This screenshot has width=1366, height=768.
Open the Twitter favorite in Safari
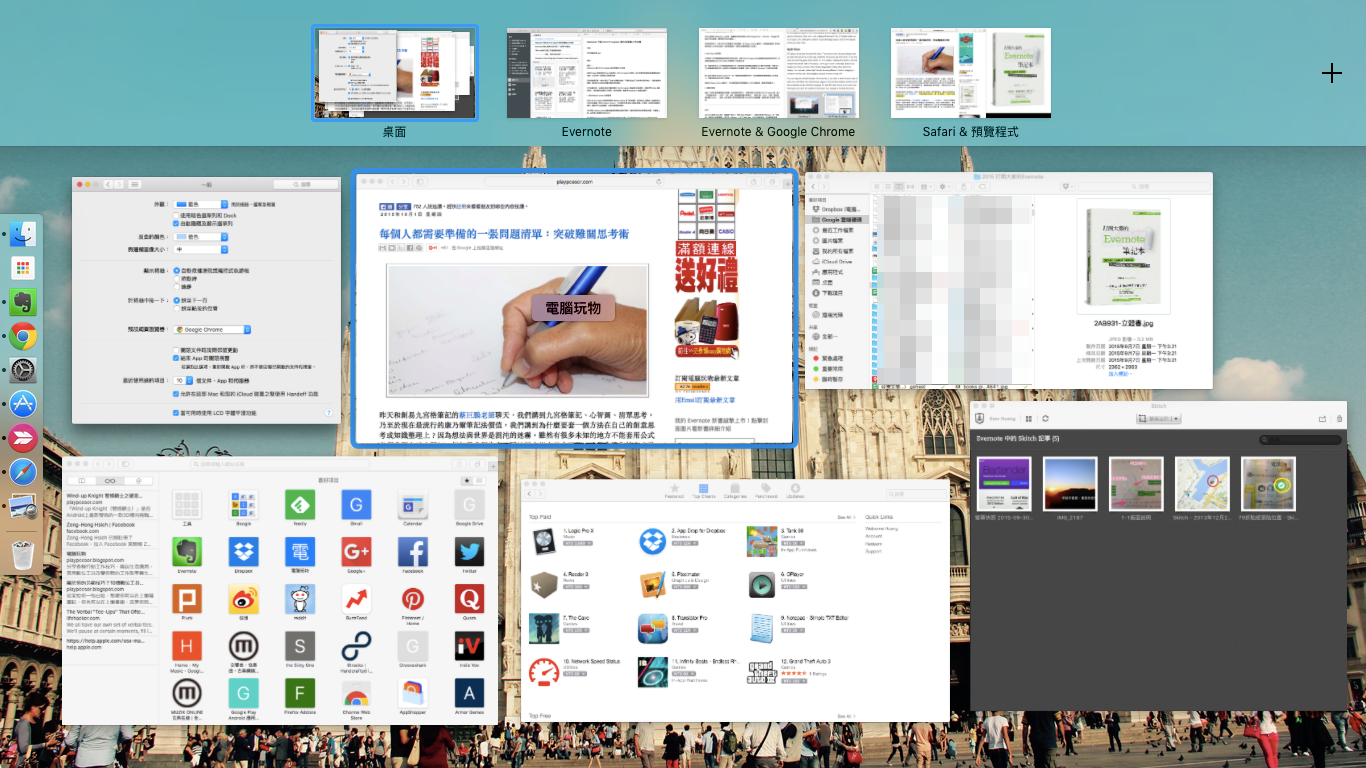[469, 552]
